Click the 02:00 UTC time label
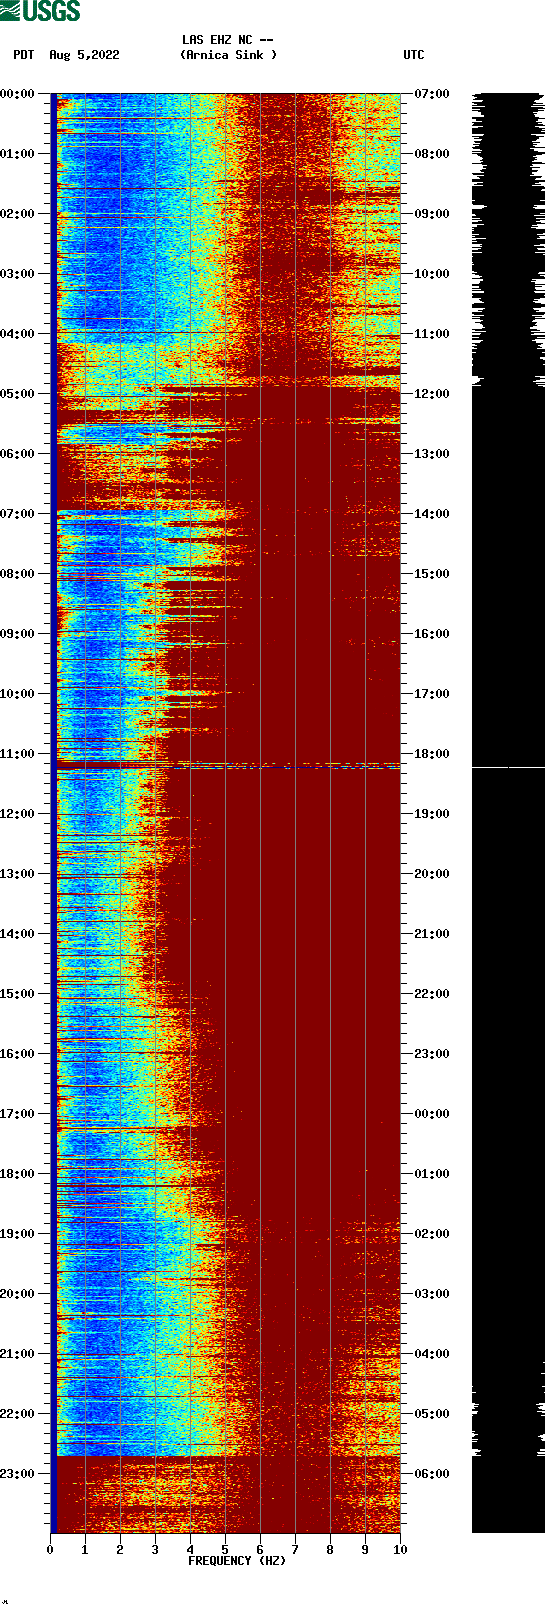Image resolution: width=552 pixels, height=1613 pixels. pyautogui.click(x=432, y=1234)
